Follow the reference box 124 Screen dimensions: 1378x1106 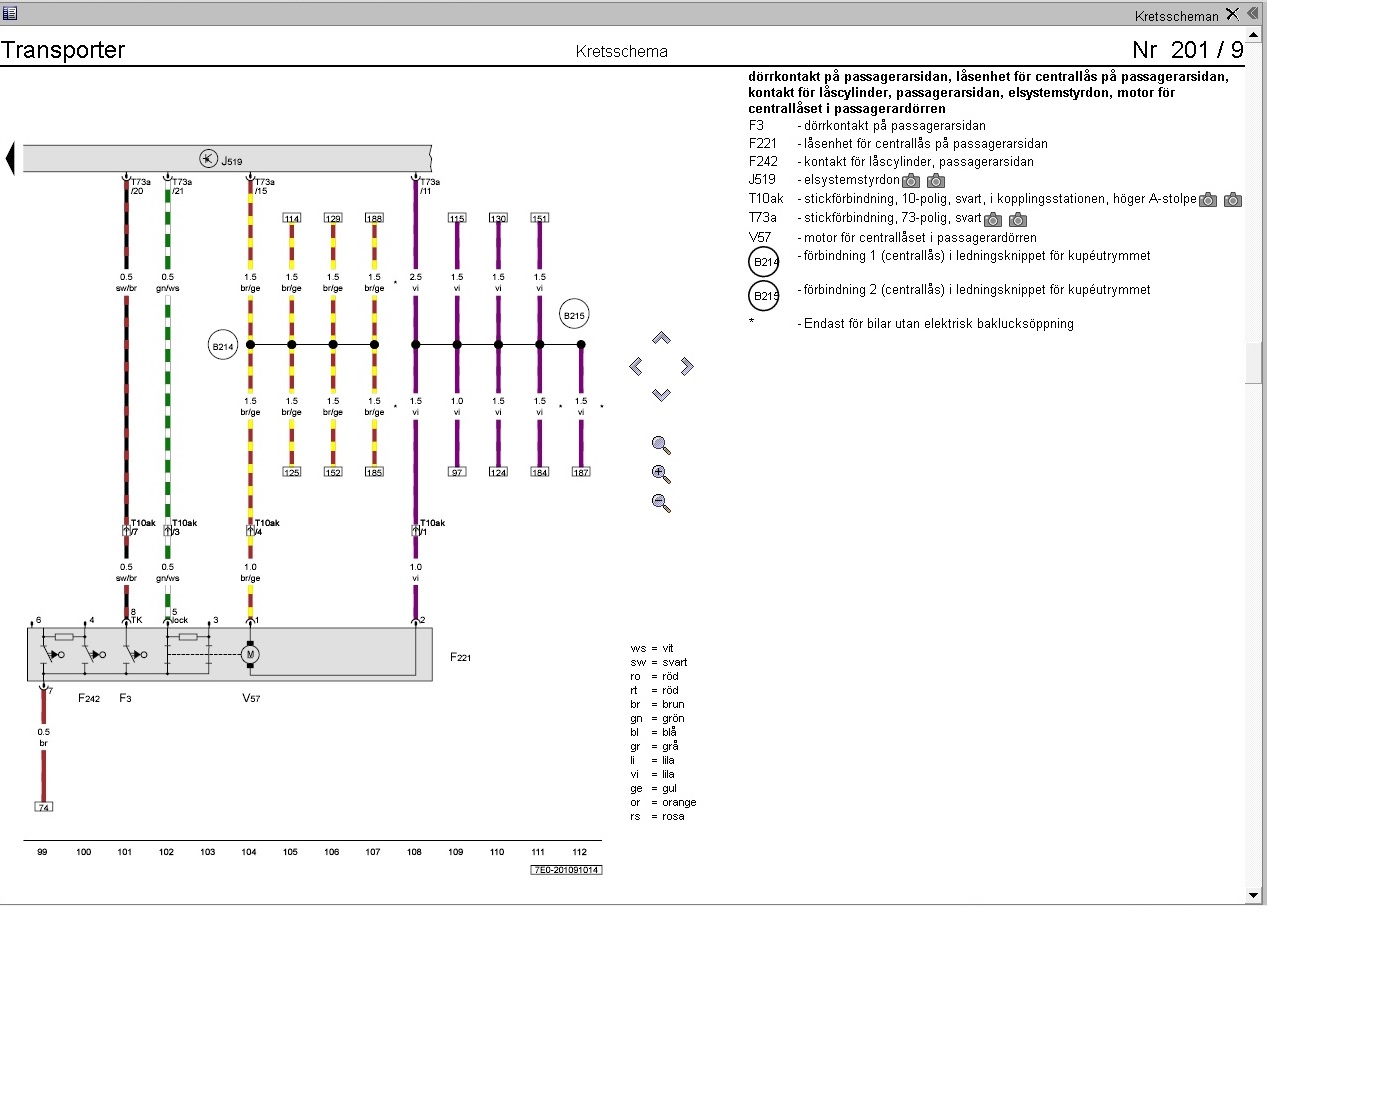[498, 472]
